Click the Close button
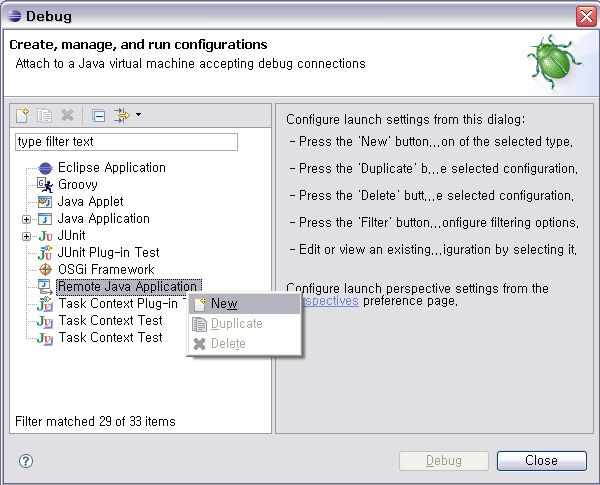 (541, 461)
